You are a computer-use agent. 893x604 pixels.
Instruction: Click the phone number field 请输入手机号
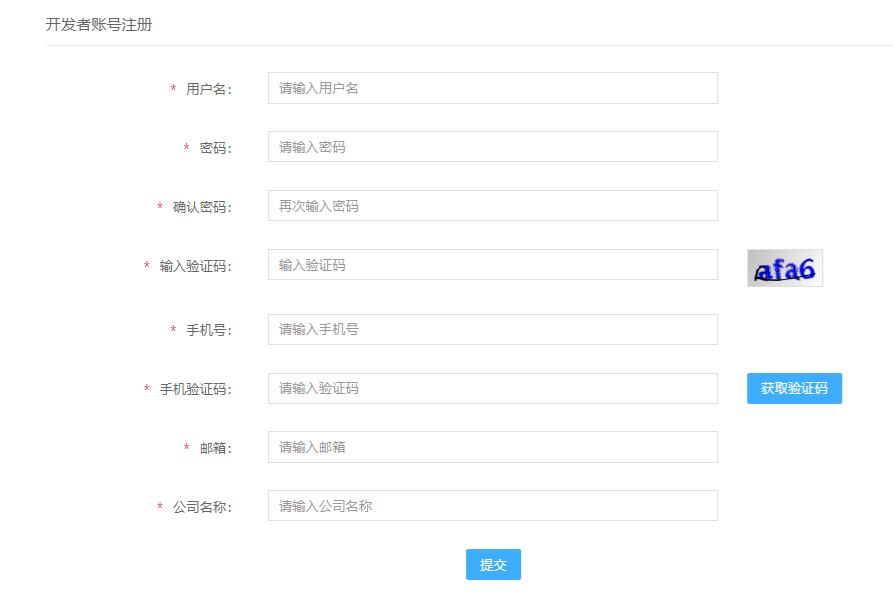[493, 330]
